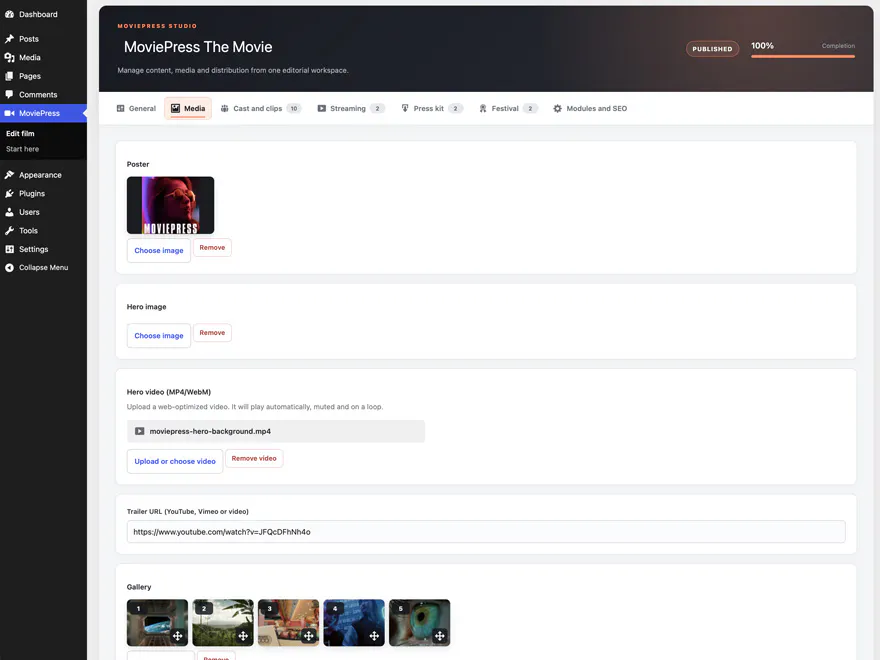
Task: Click the Comments bubble icon
Action: [10, 94]
